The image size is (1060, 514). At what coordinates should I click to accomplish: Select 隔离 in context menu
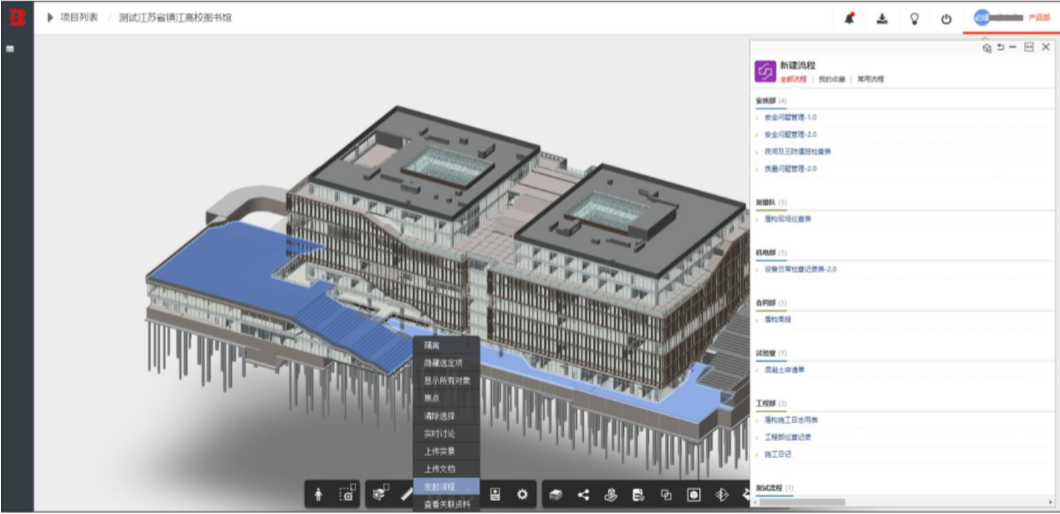(x=446, y=345)
